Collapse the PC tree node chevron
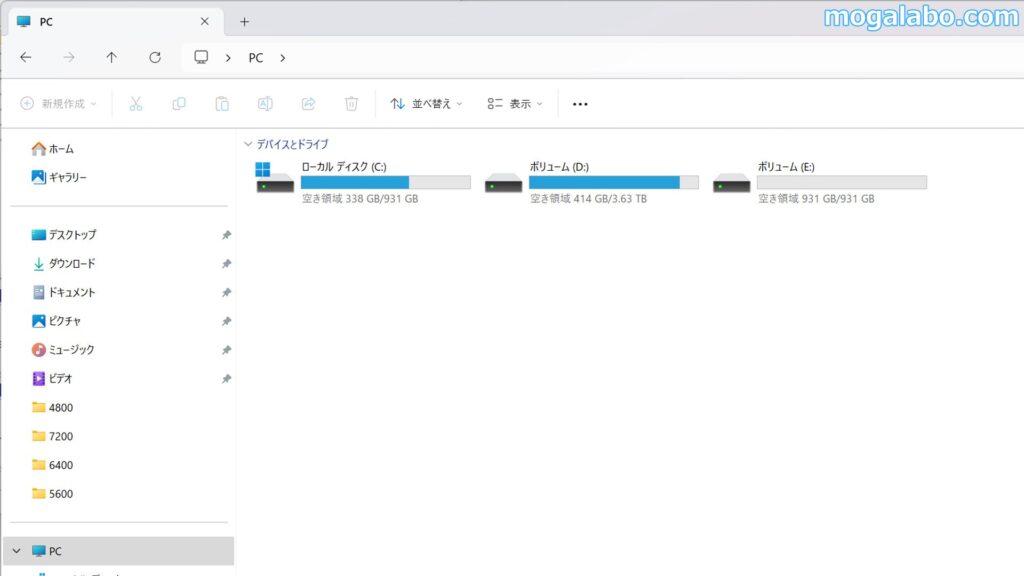The width and height of the screenshot is (1024, 576). pos(16,551)
